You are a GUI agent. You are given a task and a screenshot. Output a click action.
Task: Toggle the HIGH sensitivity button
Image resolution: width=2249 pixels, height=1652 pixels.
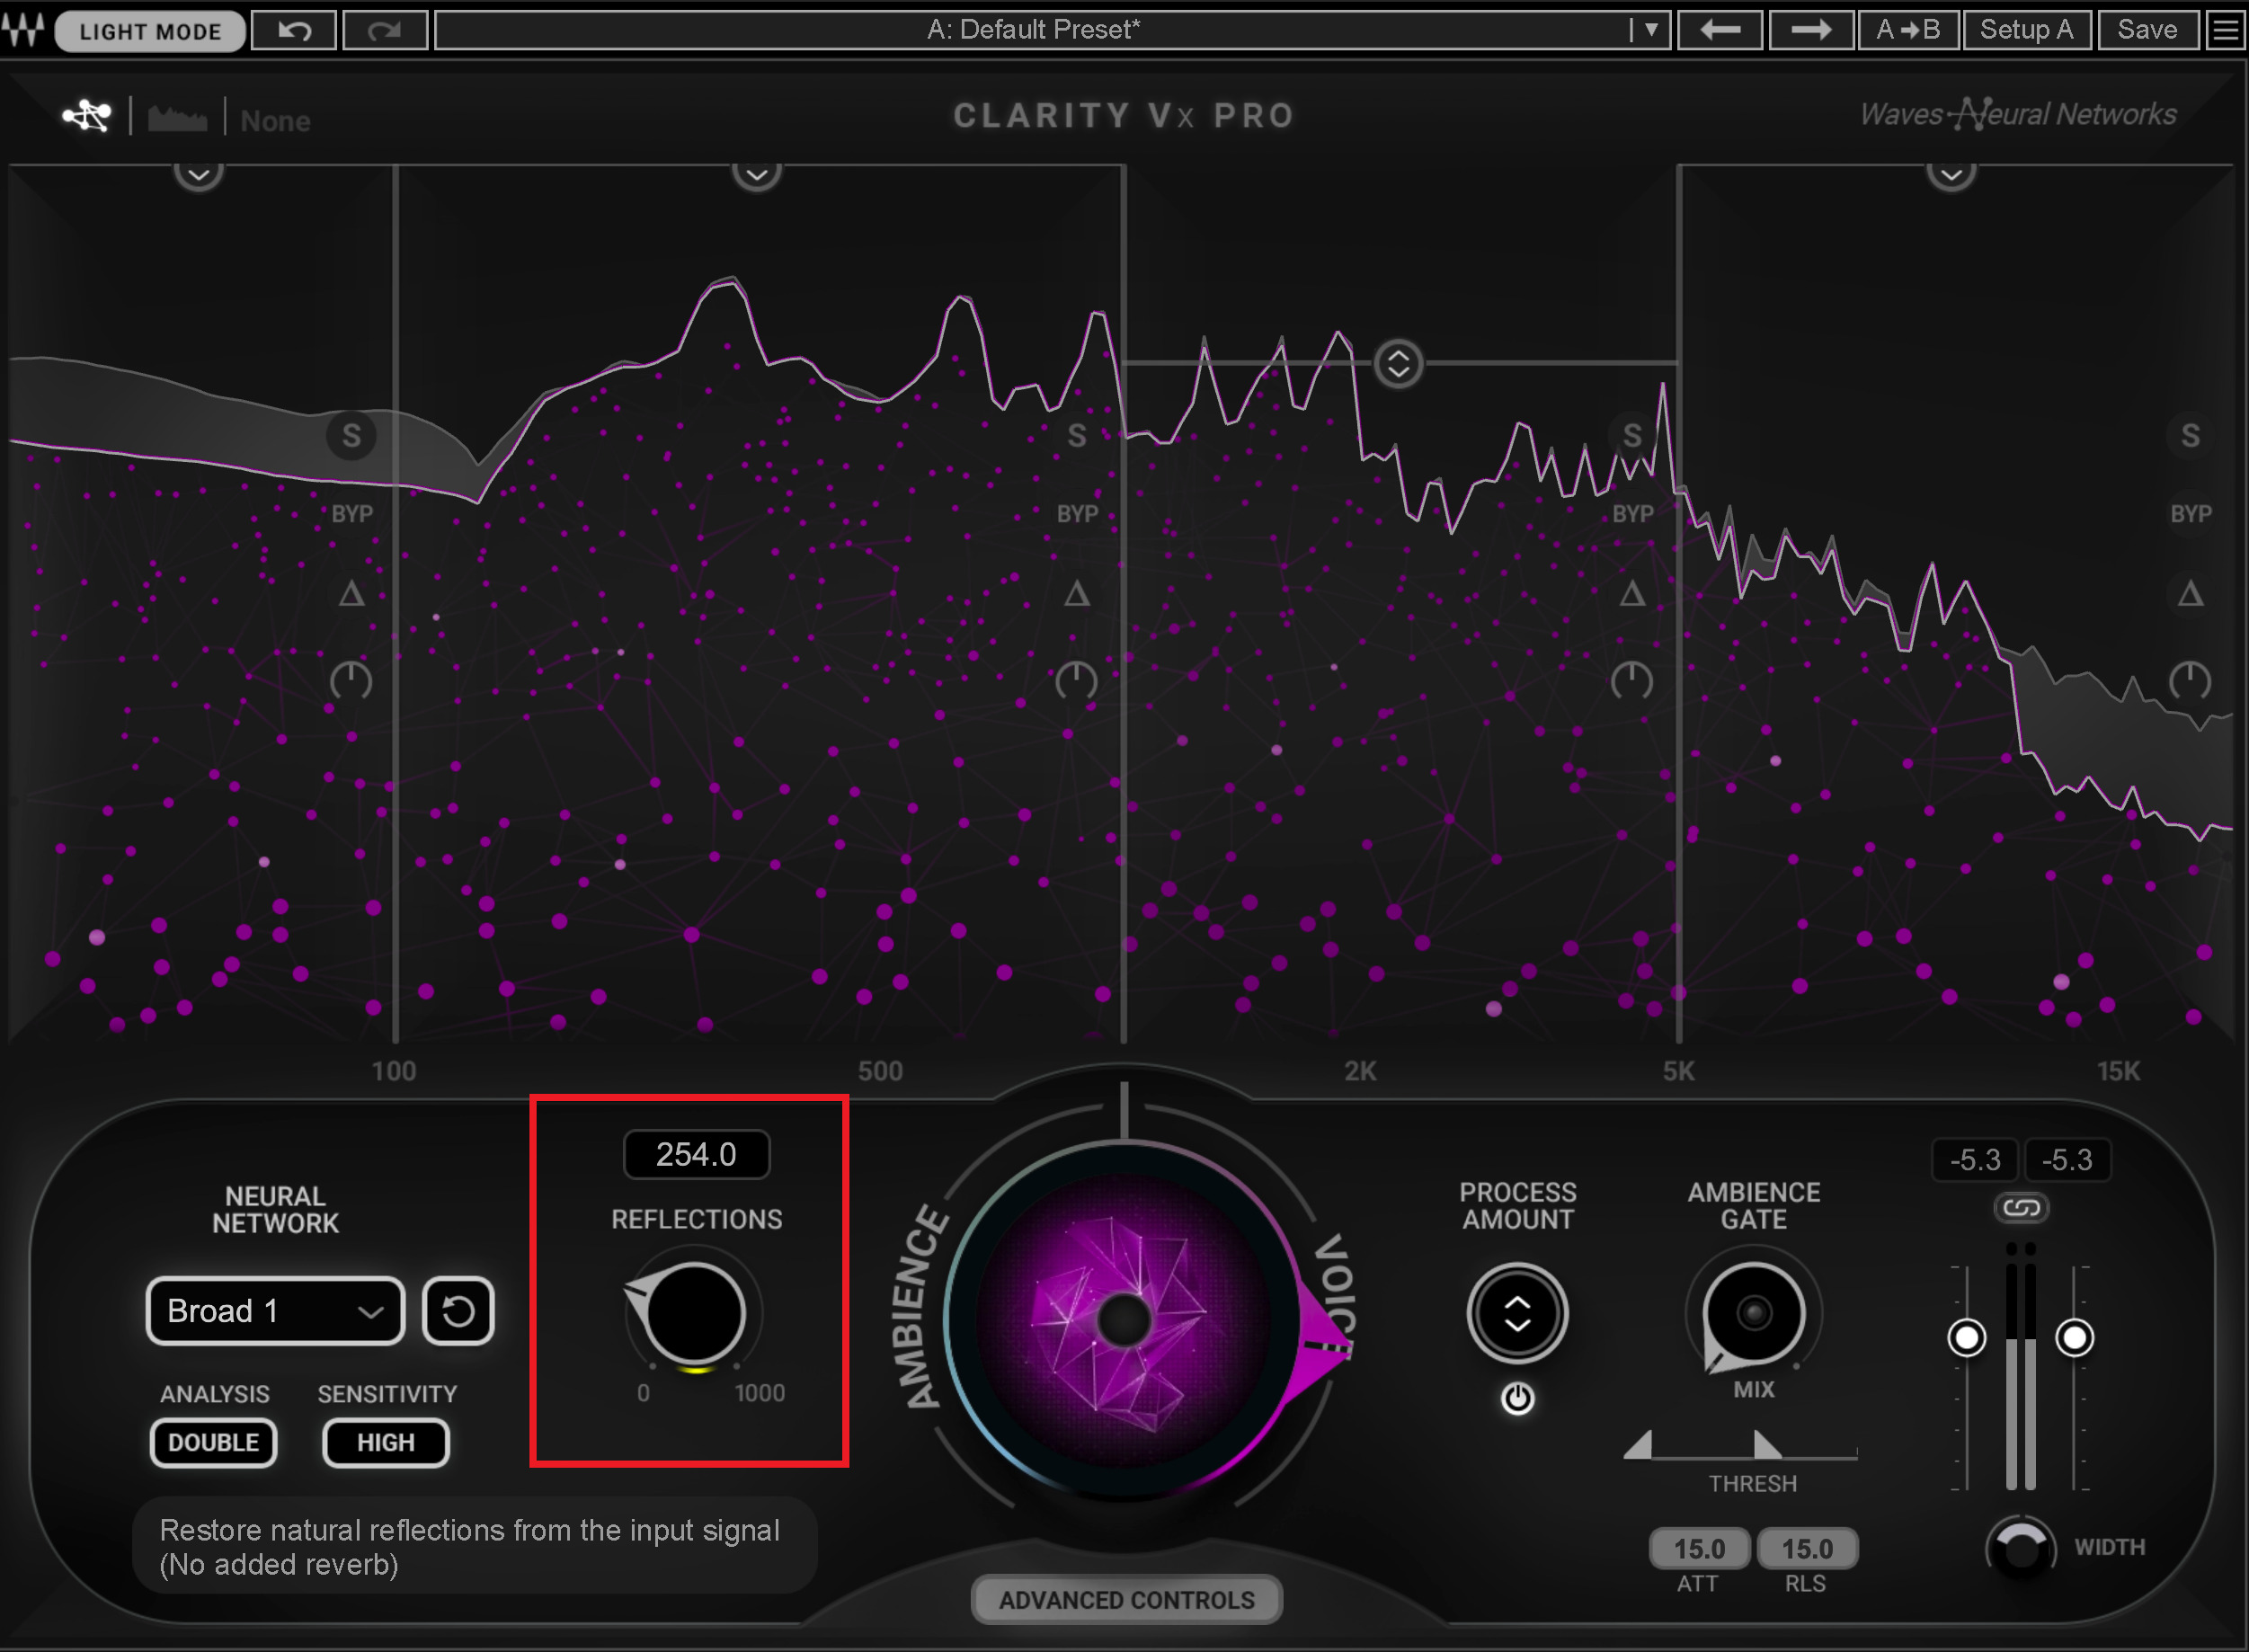click(x=386, y=1443)
